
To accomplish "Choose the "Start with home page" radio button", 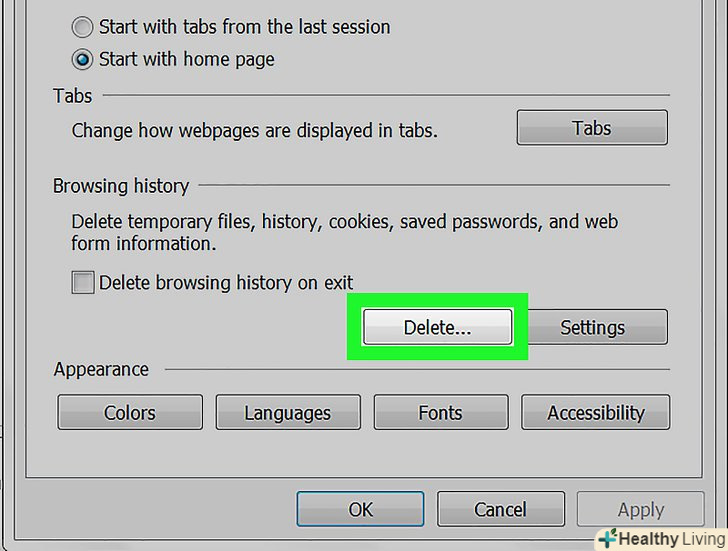I will tap(83, 59).
